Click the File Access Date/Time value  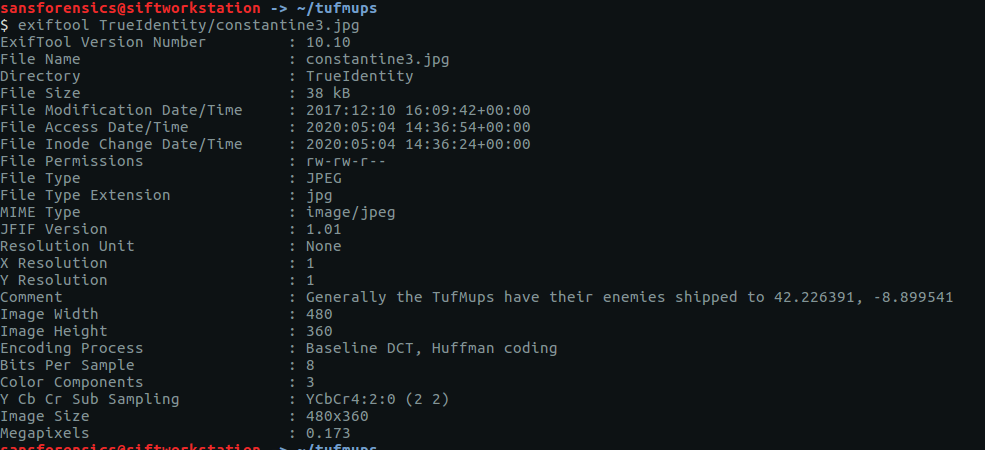[418, 127]
